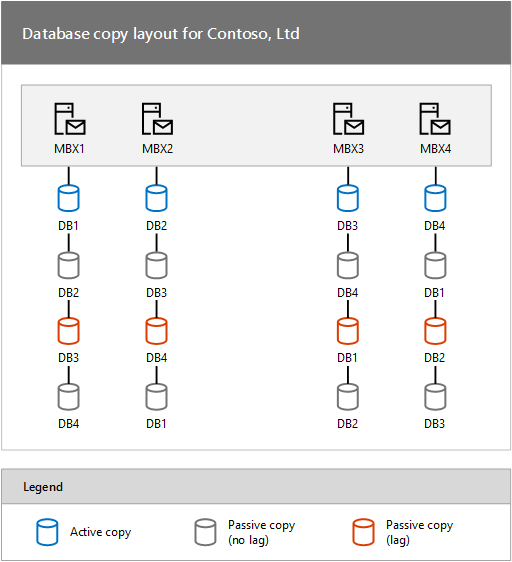Click the MBX1 mailbox server icon
This screenshot has height=562, width=512.
[x=70, y=119]
